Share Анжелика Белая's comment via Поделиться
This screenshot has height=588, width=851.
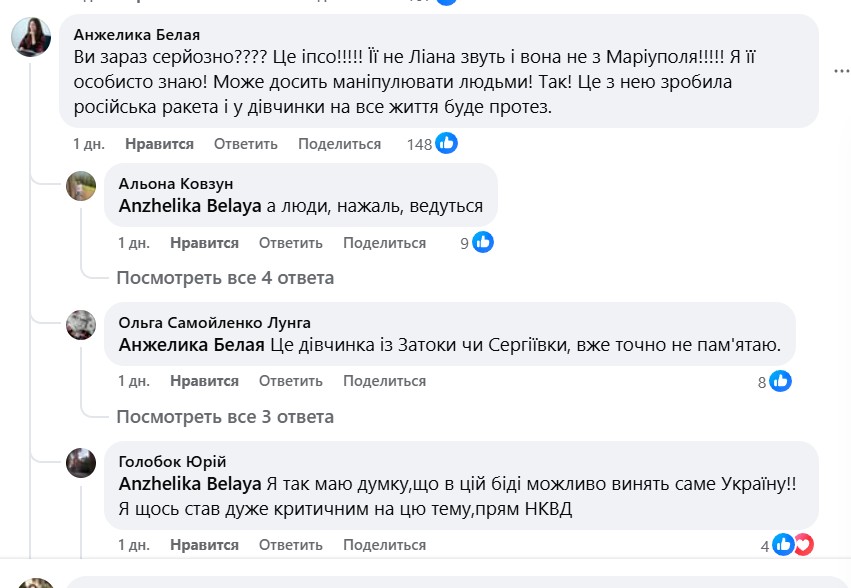pos(339,144)
